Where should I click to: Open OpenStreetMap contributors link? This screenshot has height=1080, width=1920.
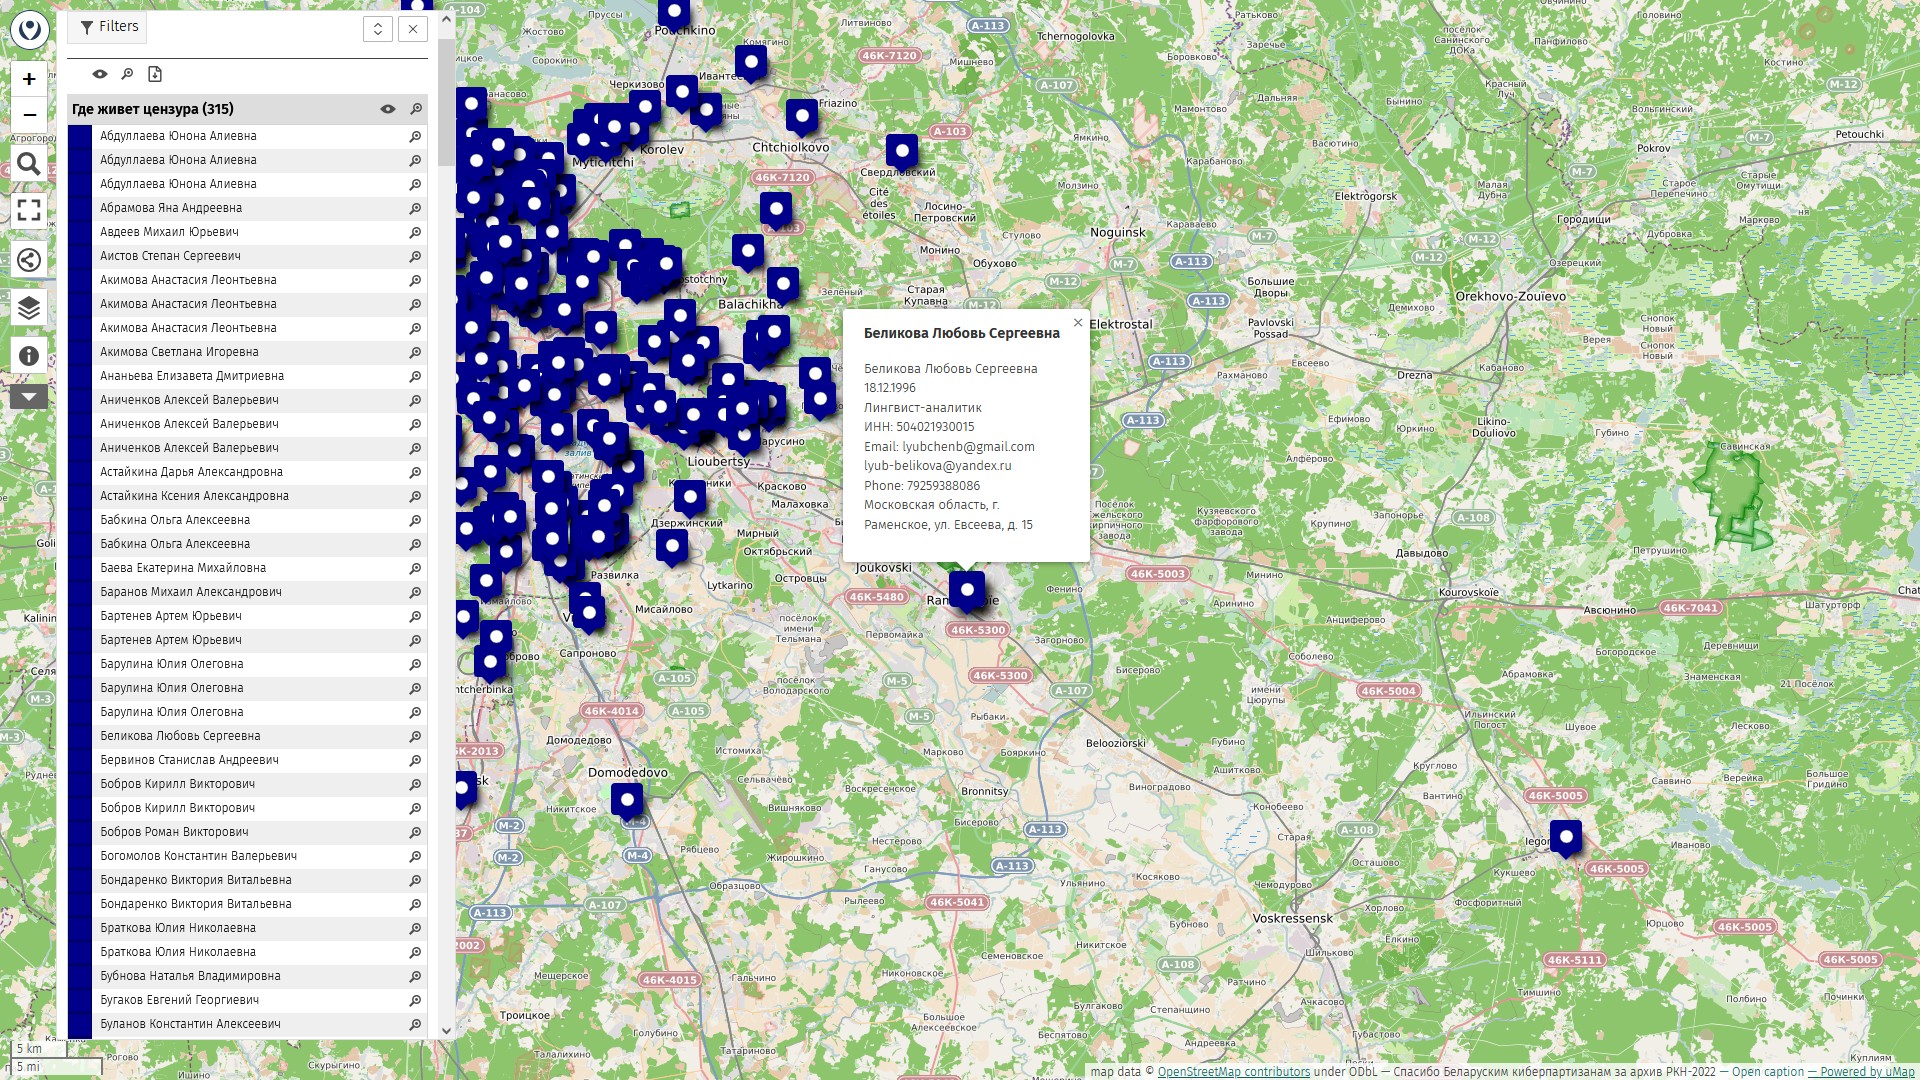pyautogui.click(x=1233, y=1072)
